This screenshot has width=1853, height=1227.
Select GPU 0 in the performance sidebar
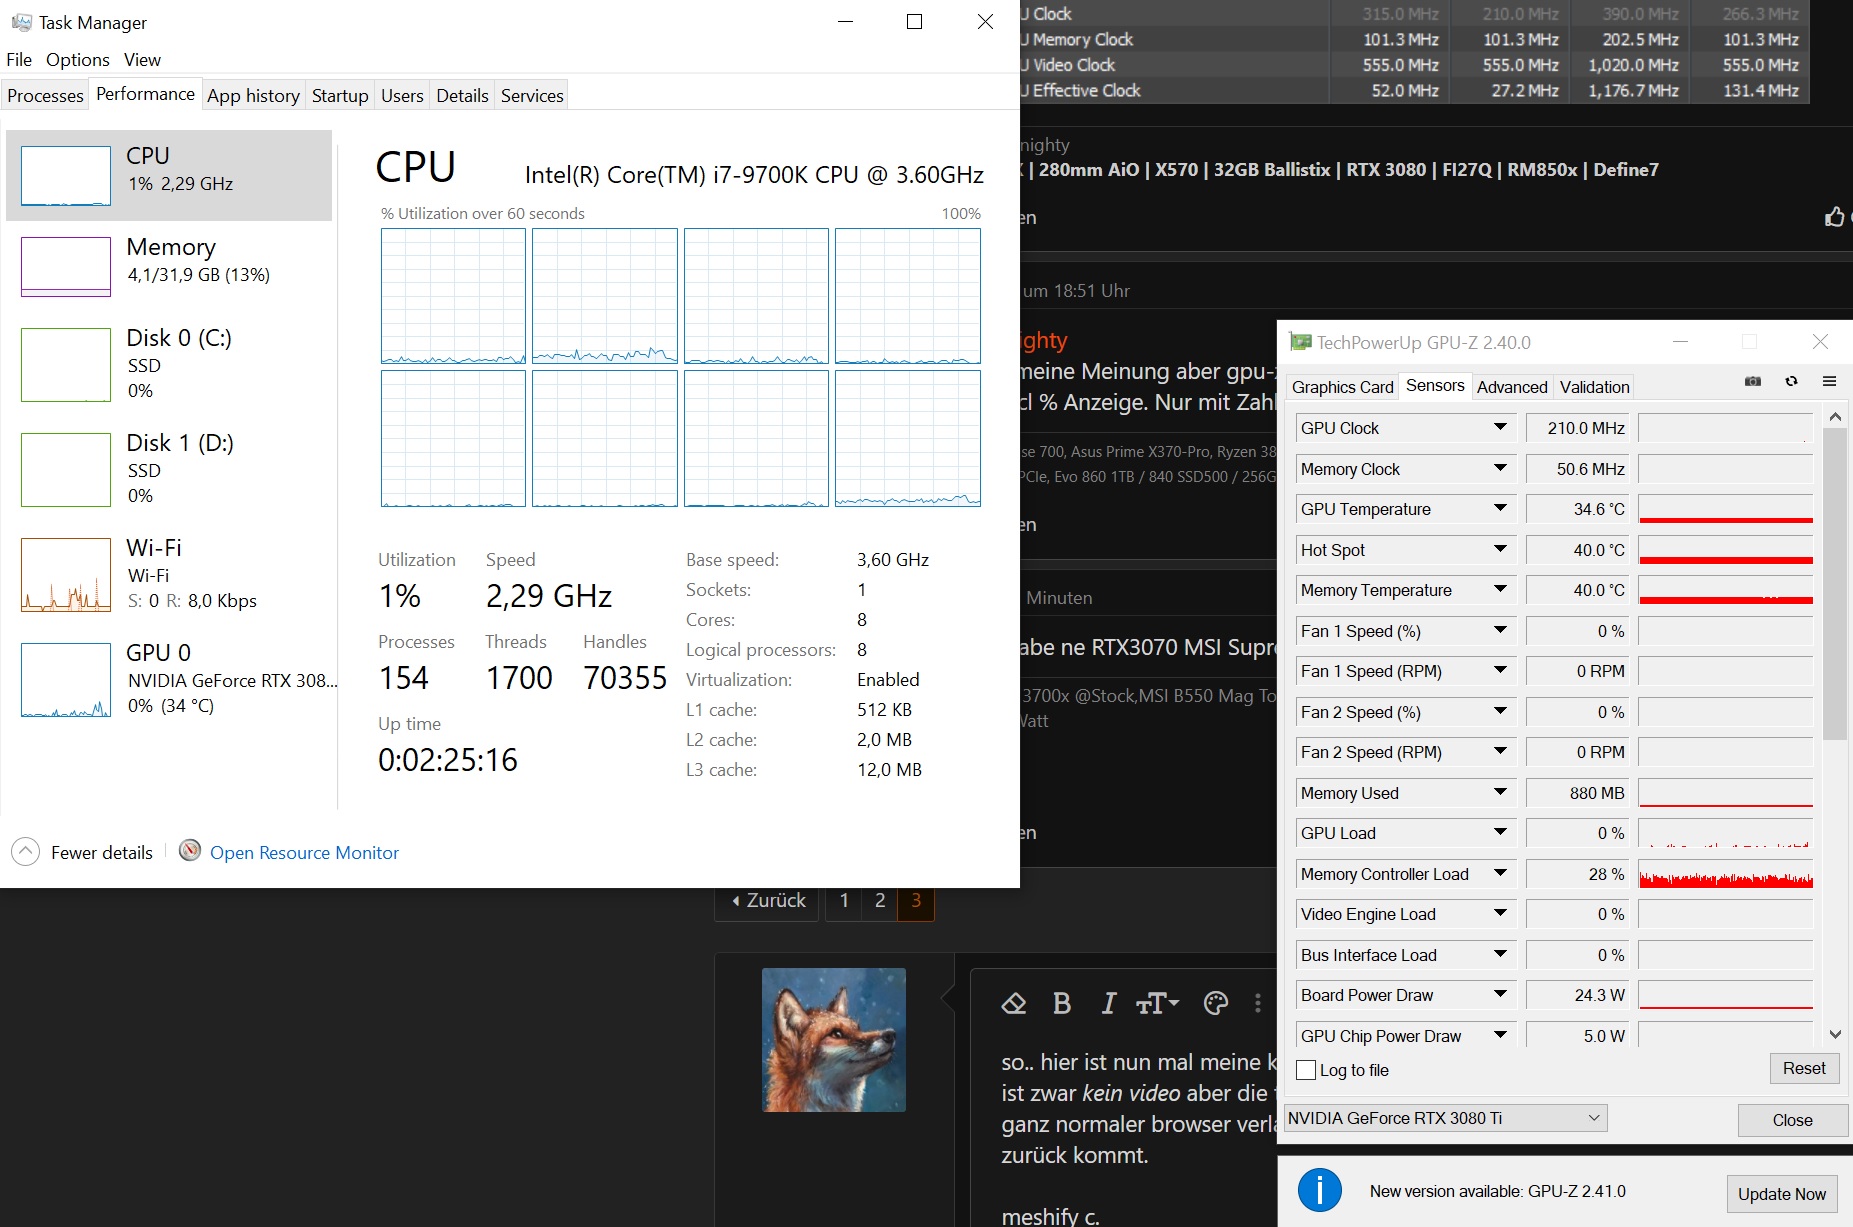coord(169,680)
